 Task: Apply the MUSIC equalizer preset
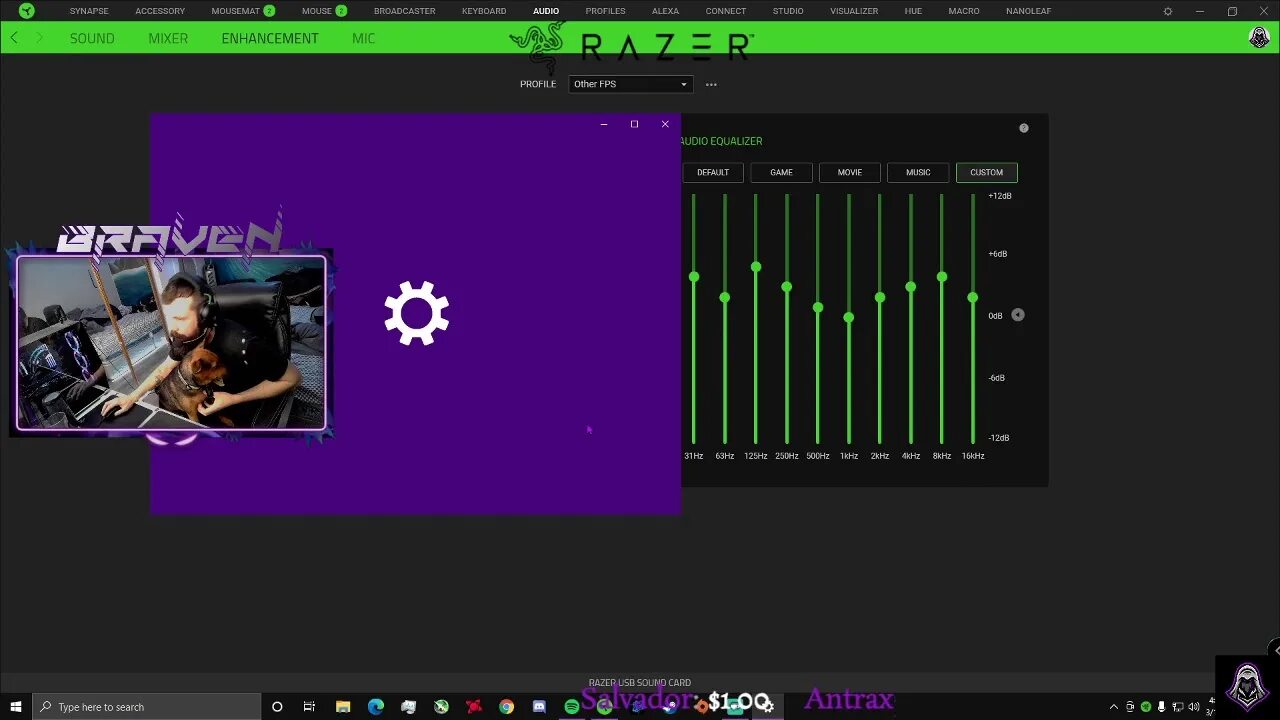[918, 172]
